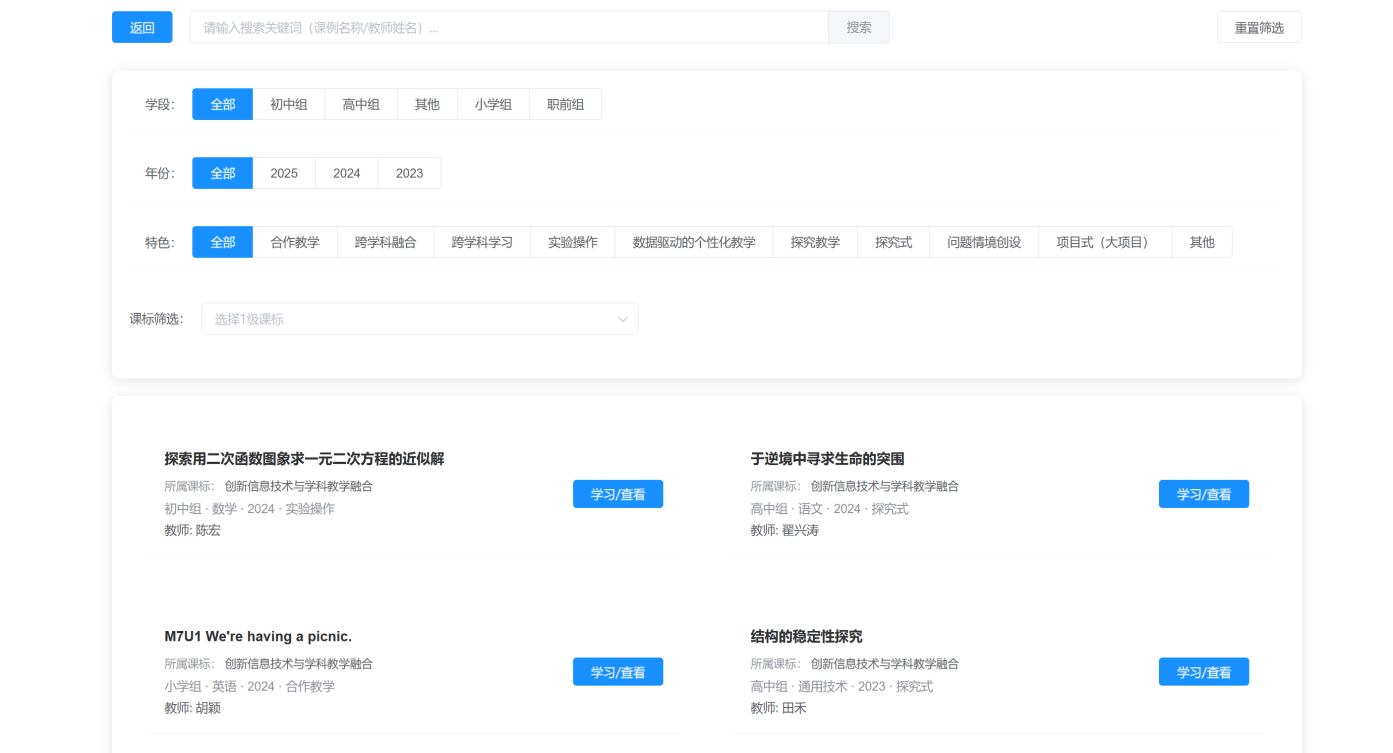This screenshot has height=753, width=1393.
Task: Filter by year 2025
Action: click(x=284, y=173)
